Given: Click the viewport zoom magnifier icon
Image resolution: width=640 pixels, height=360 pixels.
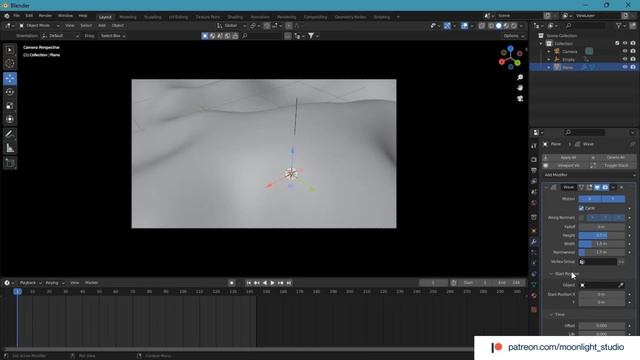Looking at the screenshot, I should tap(520, 77).
